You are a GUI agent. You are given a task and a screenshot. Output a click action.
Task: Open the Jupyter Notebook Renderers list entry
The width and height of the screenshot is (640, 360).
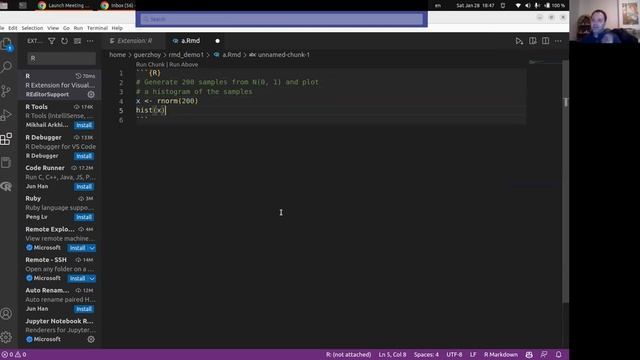pos(60,330)
